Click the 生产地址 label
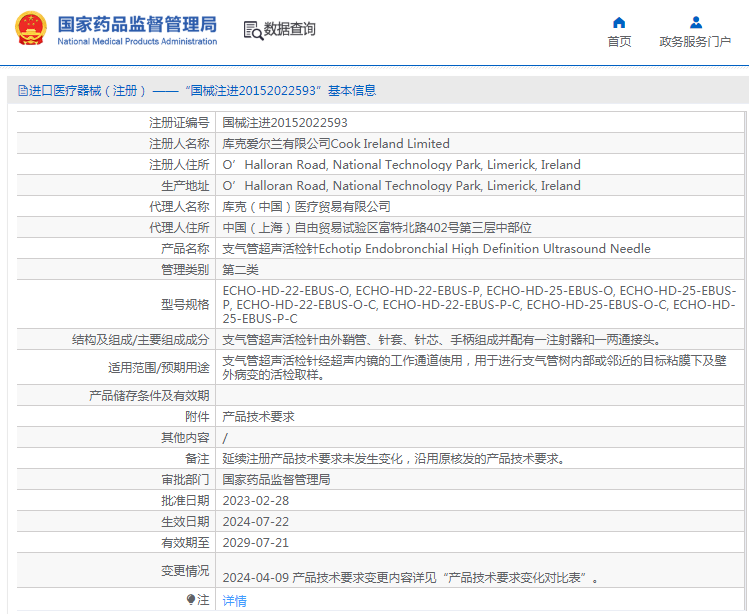The width and height of the screenshot is (749, 614). [185, 186]
